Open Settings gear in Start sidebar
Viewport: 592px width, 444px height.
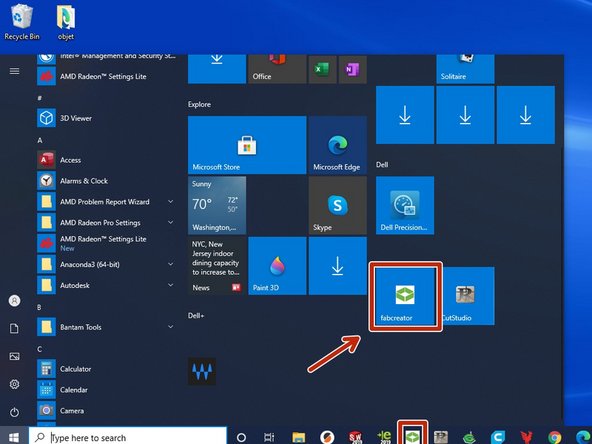click(14, 384)
